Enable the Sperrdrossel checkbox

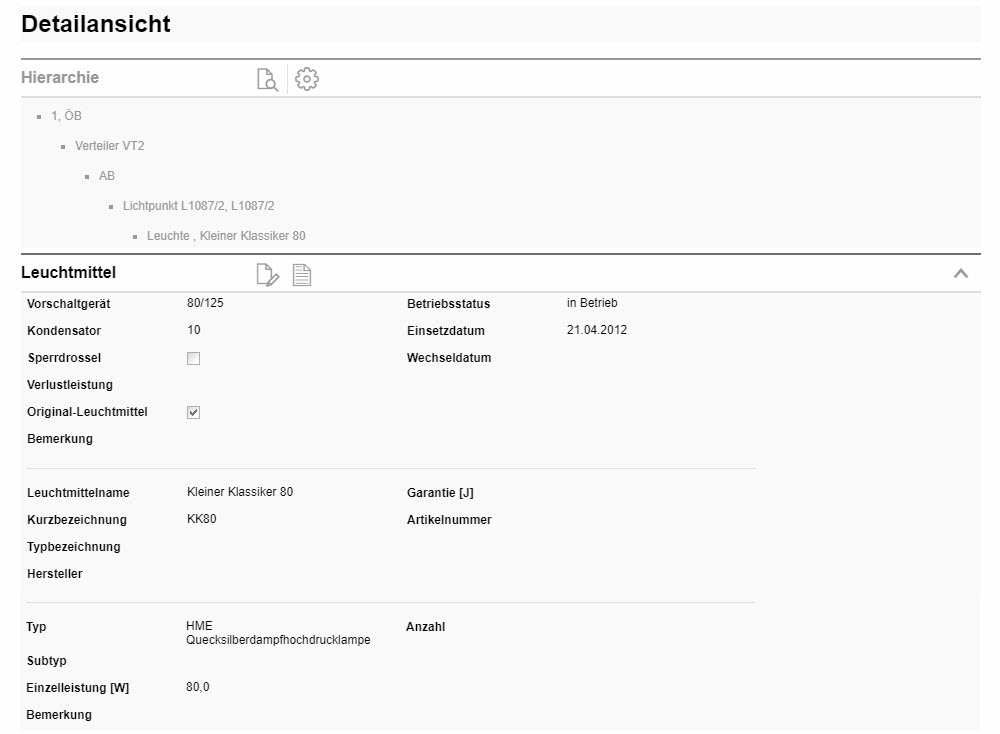194,358
